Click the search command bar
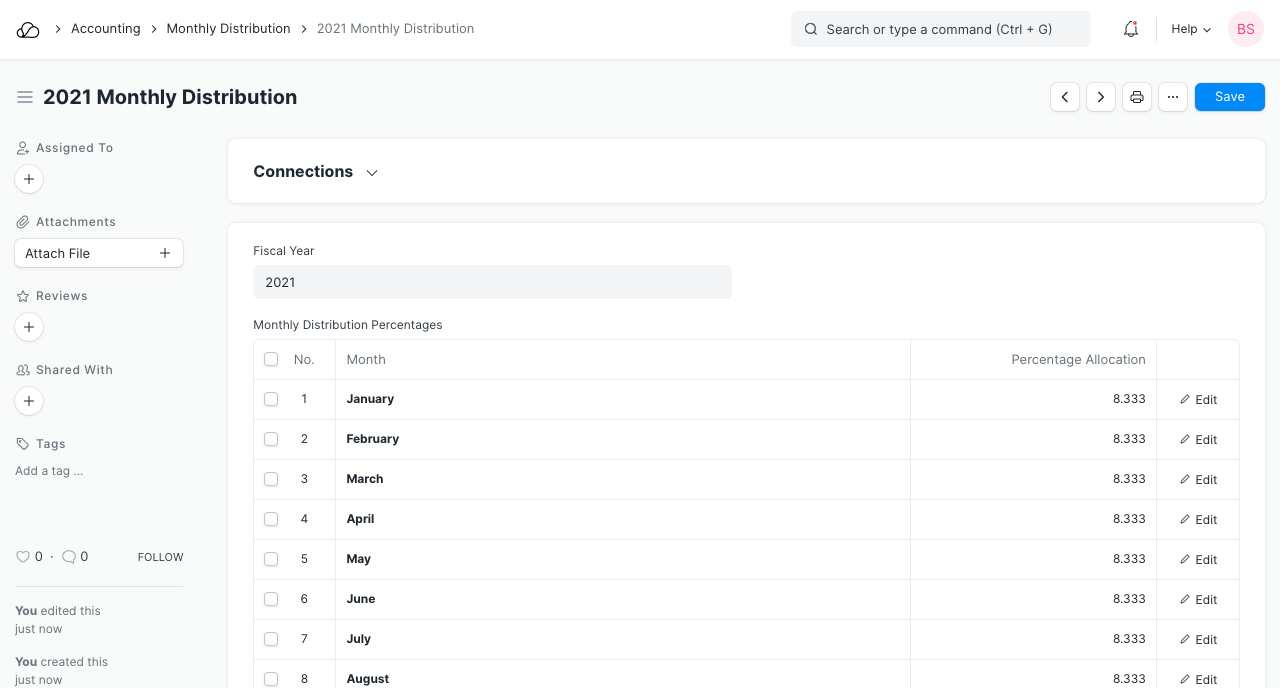Image resolution: width=1280 pixels, height=688 pixels. [940, 29]
